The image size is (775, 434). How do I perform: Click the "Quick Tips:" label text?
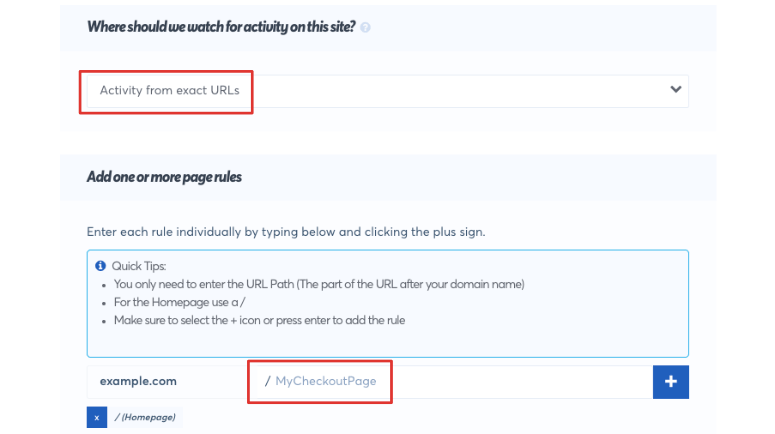pyautogui.click(x=139, y=266)
